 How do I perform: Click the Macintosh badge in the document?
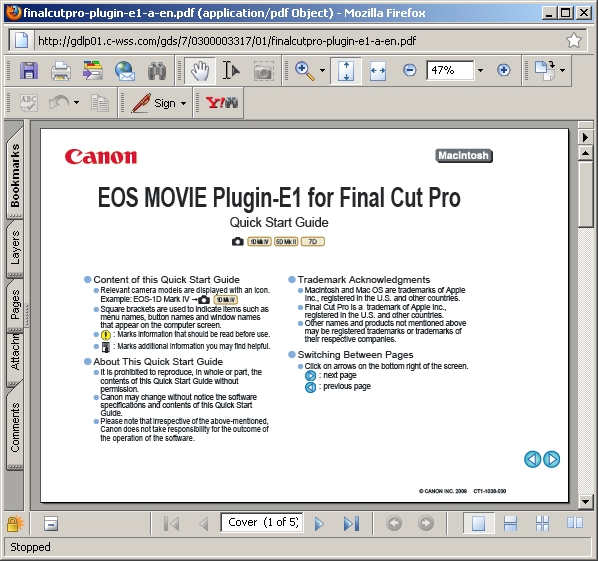pyautogui.click(x=464, y=156)
